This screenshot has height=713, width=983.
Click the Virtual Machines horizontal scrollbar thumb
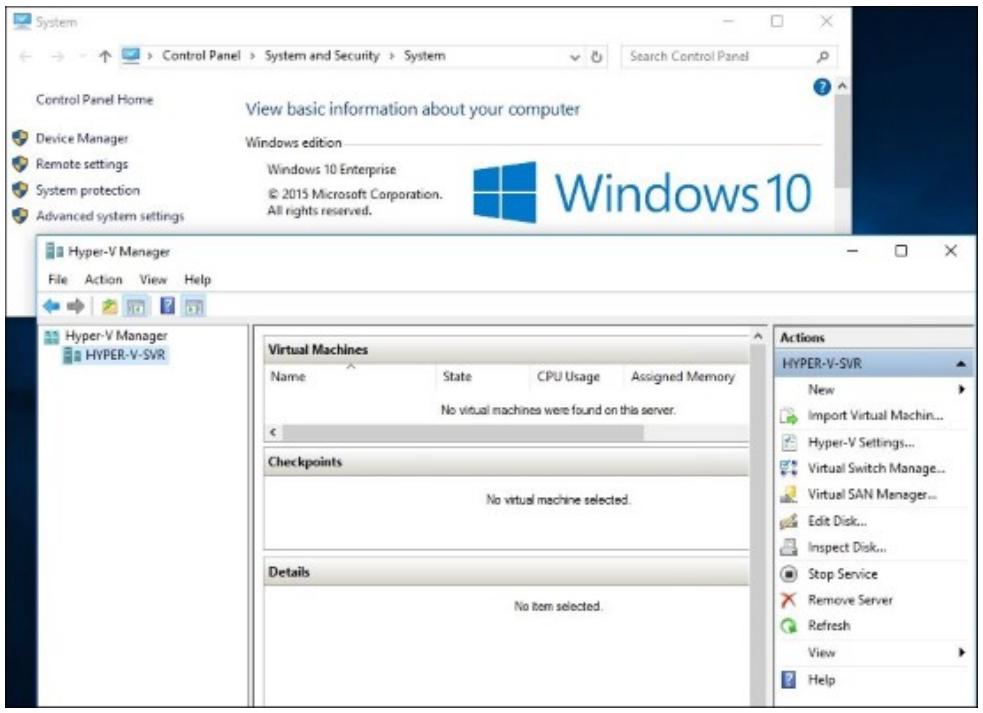click(x=463, y=432)
